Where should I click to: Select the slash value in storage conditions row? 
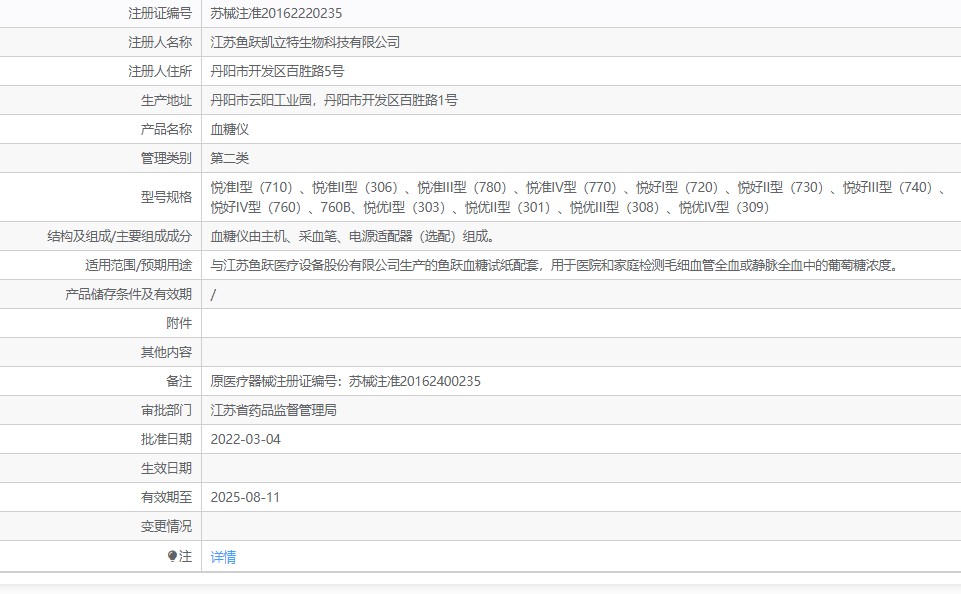click(x=213, y=295)
